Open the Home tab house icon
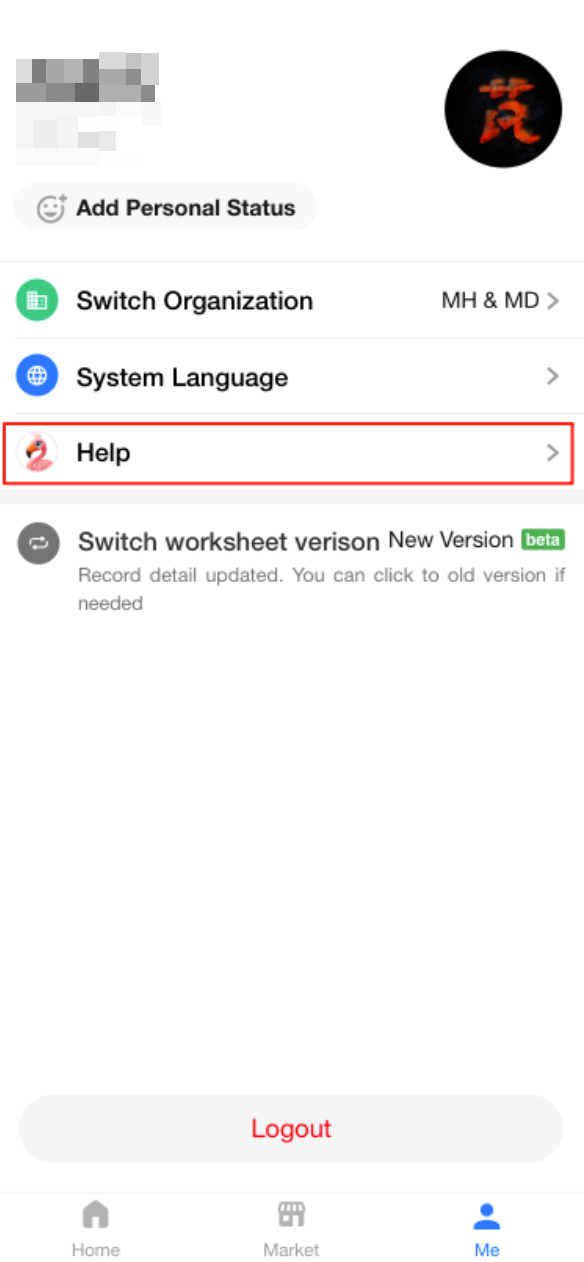584x1262 pixels. [95, 1215]
